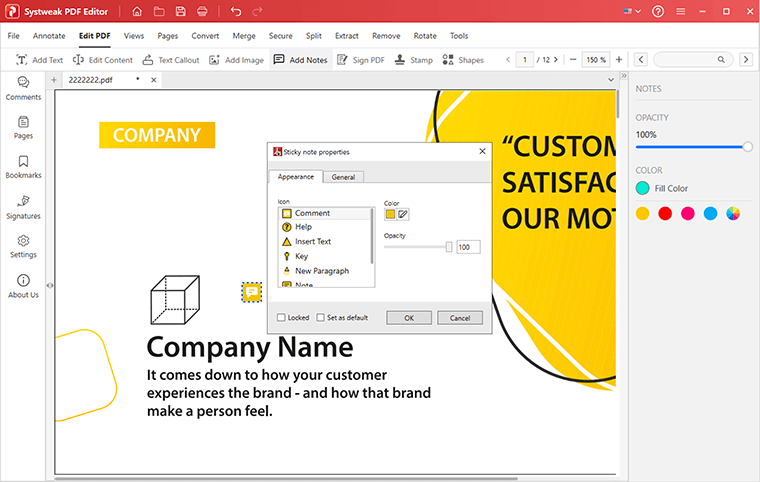The width and height of the screenshot is (760, 482).
Task: Open the Merge menu
Action: tap(244, 36)
